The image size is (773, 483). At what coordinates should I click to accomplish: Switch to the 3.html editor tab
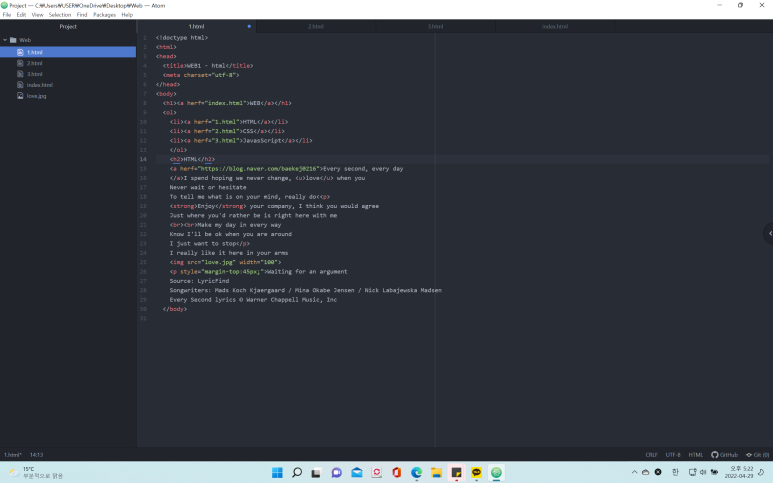point(435,27)
